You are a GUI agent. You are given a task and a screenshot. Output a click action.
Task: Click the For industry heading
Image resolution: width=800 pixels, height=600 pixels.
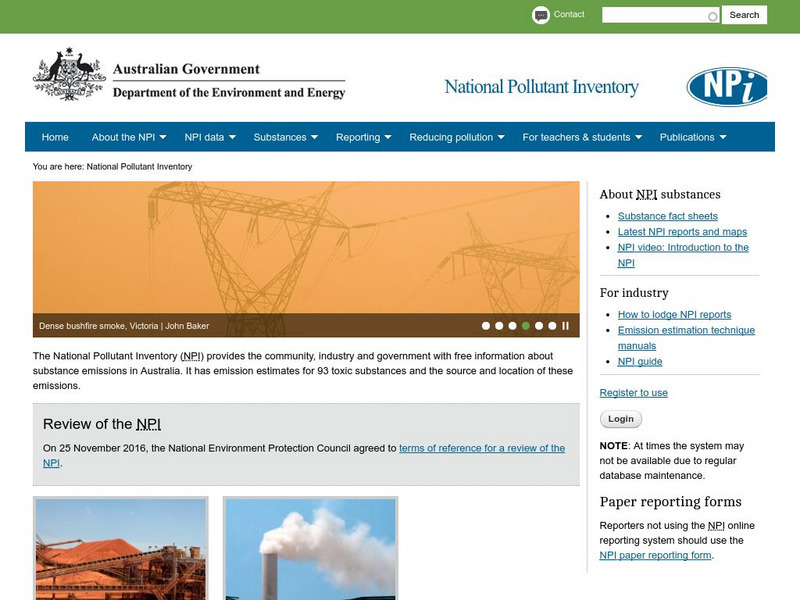pyautogui.click(x=634, y=293)
